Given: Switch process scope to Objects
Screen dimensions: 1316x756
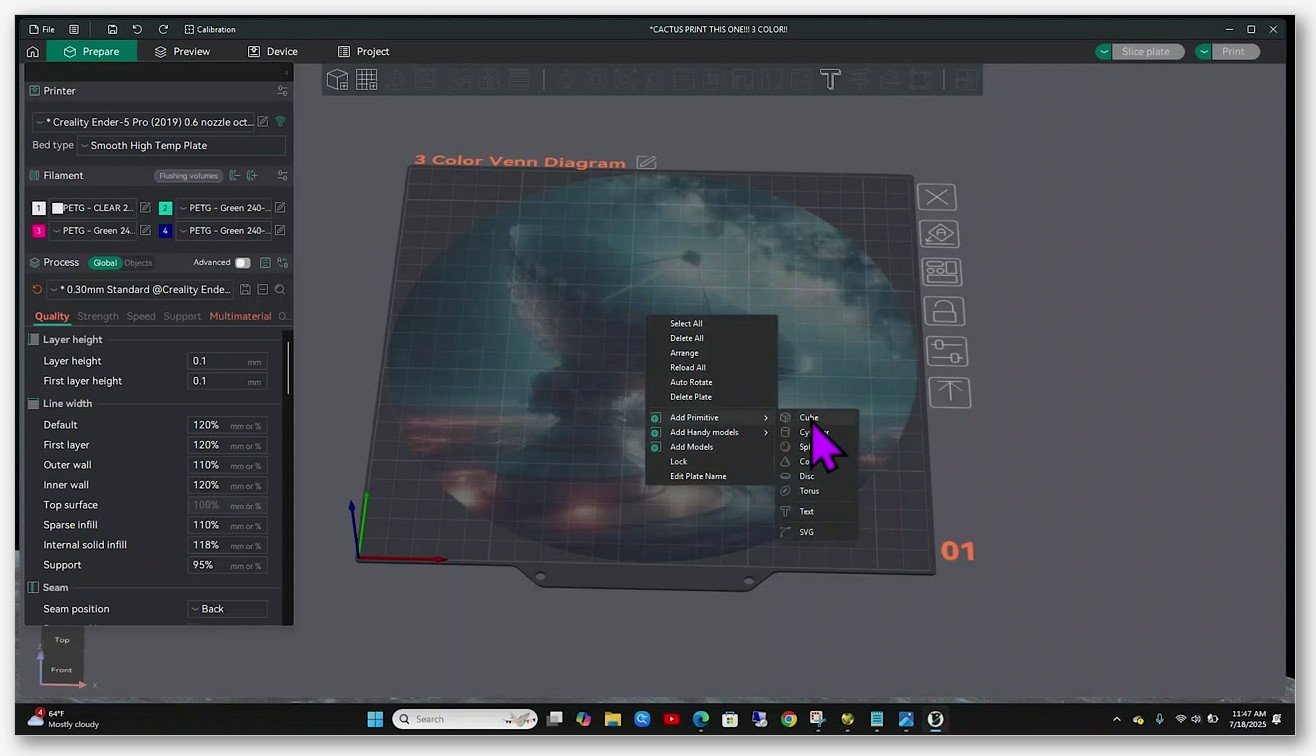Looking at the screenshot, I should point(138,263).
